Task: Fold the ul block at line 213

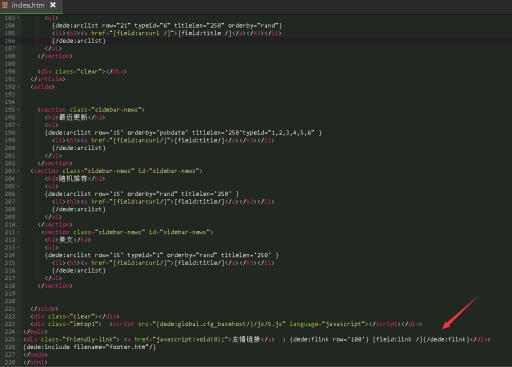Action: 18,248
